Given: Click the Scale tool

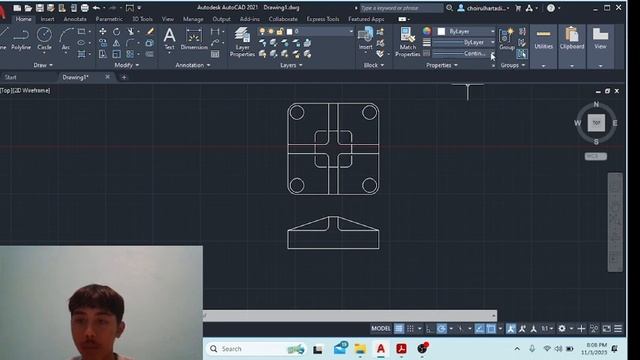Looking at the screenshot, I should coord(117,54).
